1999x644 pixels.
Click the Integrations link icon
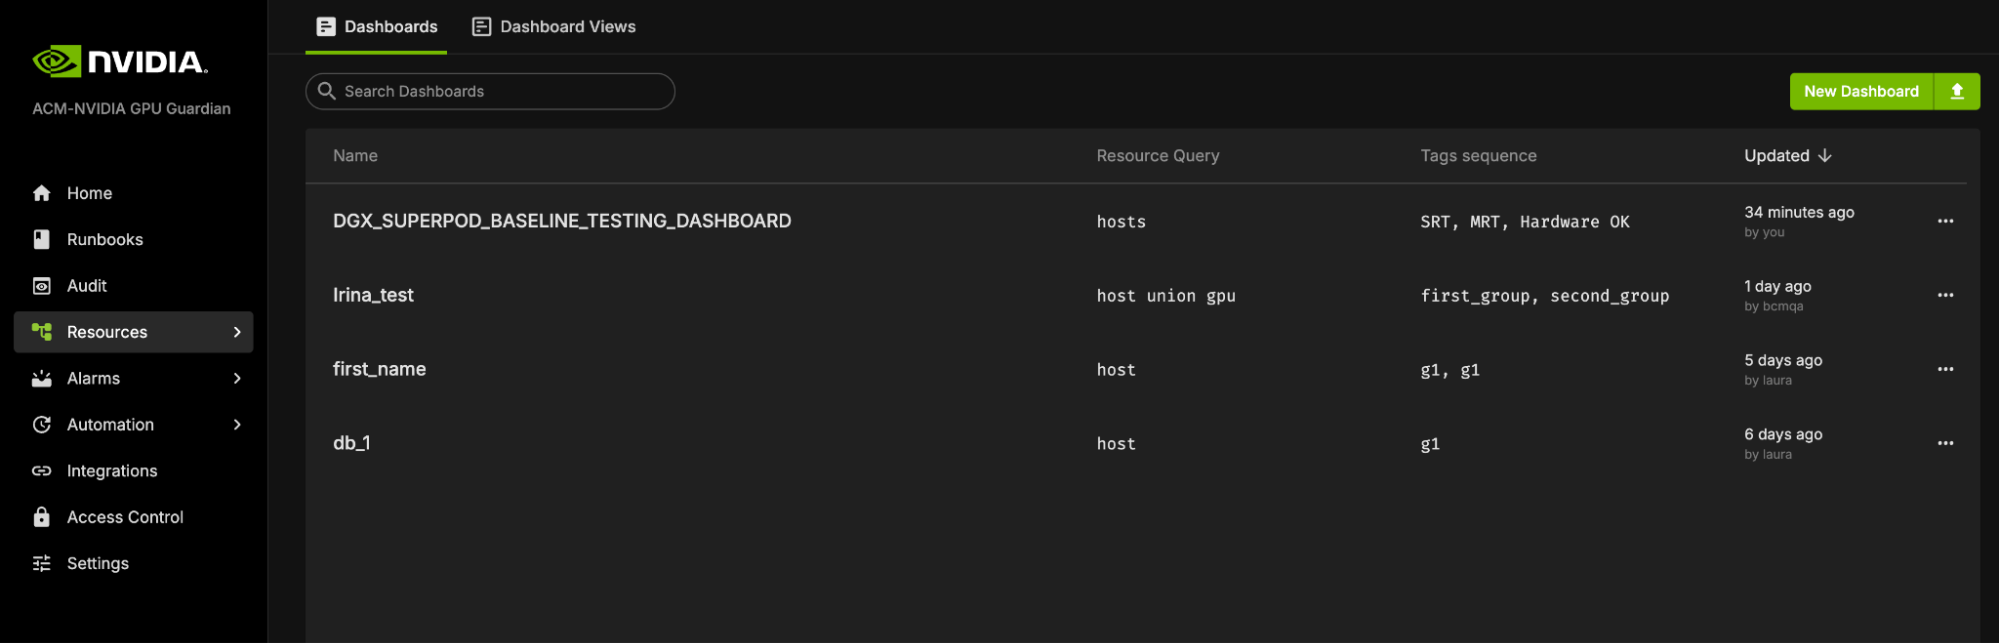pyautogui.click(x=42, y=471)
